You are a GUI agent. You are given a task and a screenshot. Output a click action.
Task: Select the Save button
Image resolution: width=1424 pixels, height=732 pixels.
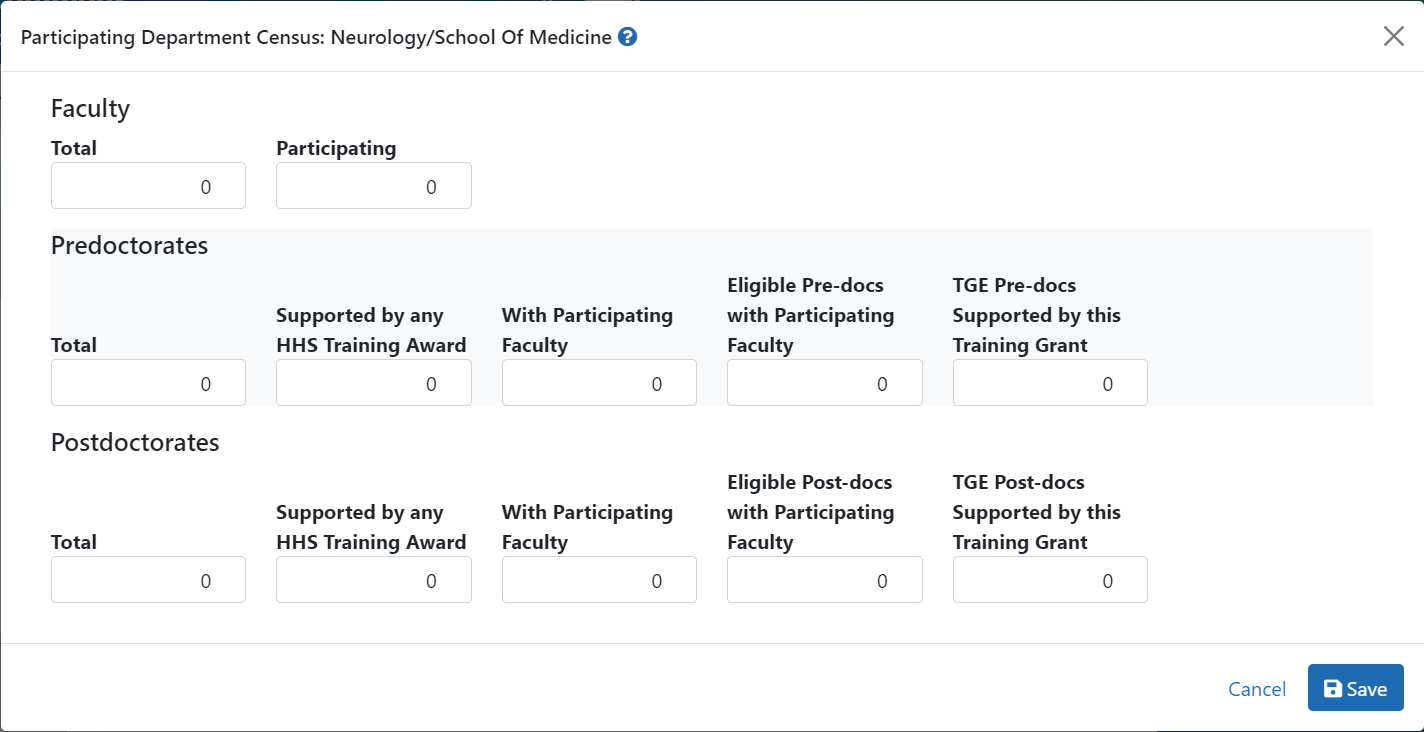point(1355,688)
